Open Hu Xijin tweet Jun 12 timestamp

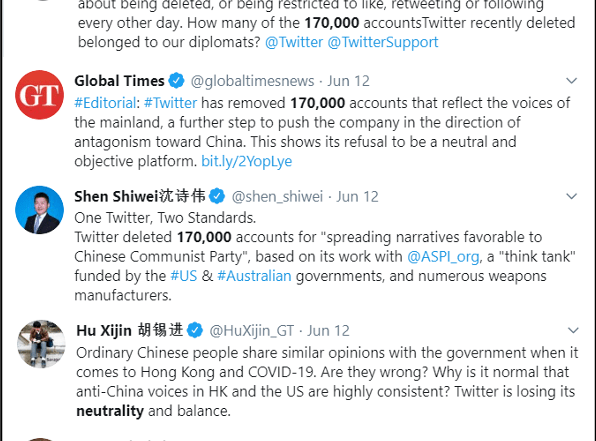[x=328, y=331]
